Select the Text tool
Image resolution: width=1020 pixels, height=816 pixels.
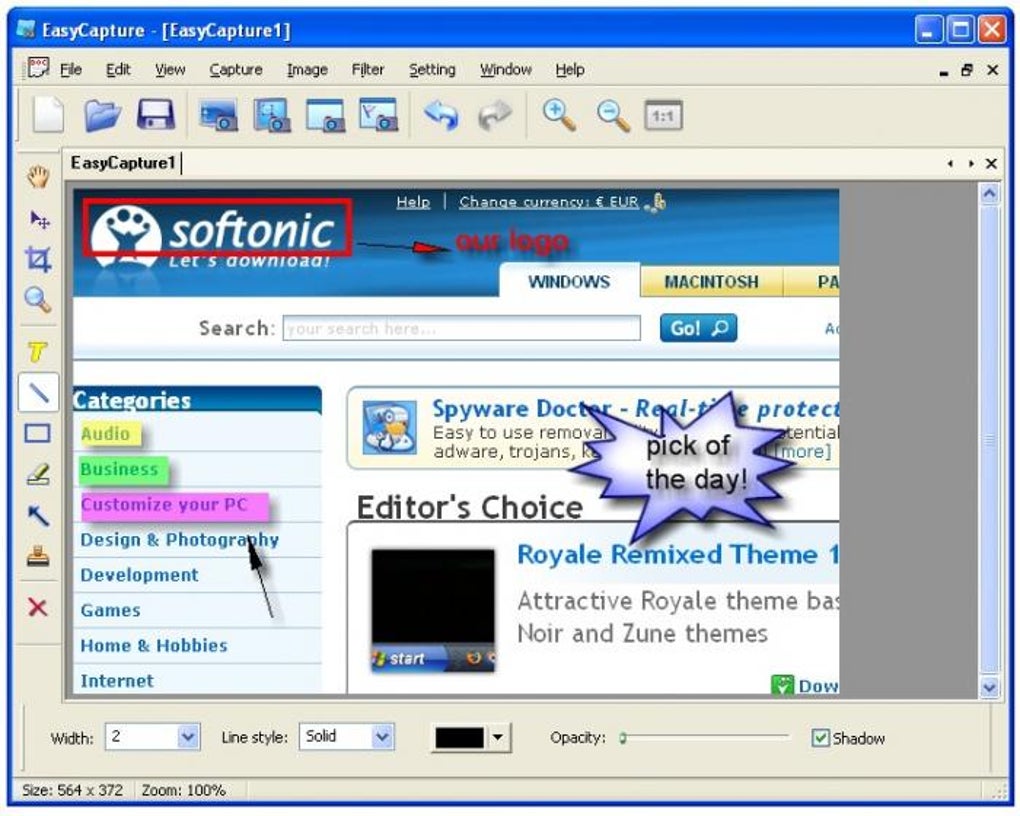(37, 352)
